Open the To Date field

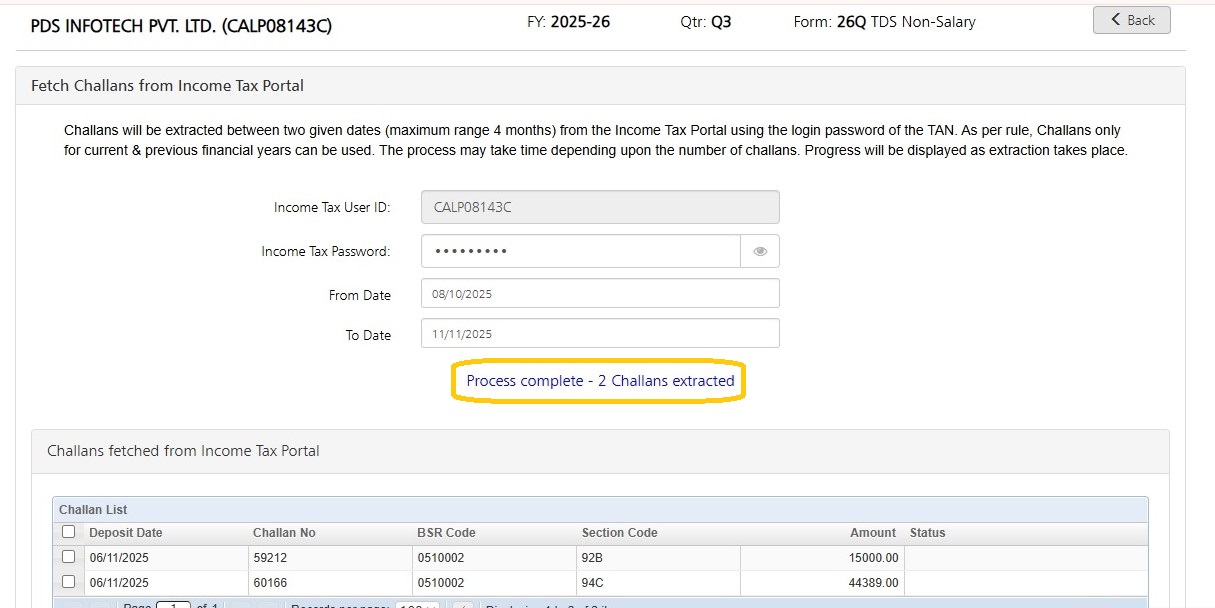tap(600, 334)
